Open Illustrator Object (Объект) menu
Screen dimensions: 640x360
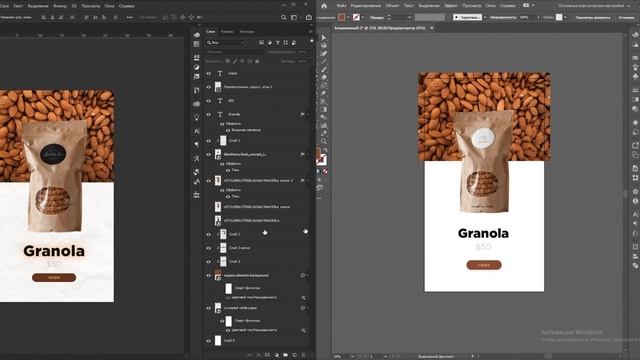click(392, 6)
